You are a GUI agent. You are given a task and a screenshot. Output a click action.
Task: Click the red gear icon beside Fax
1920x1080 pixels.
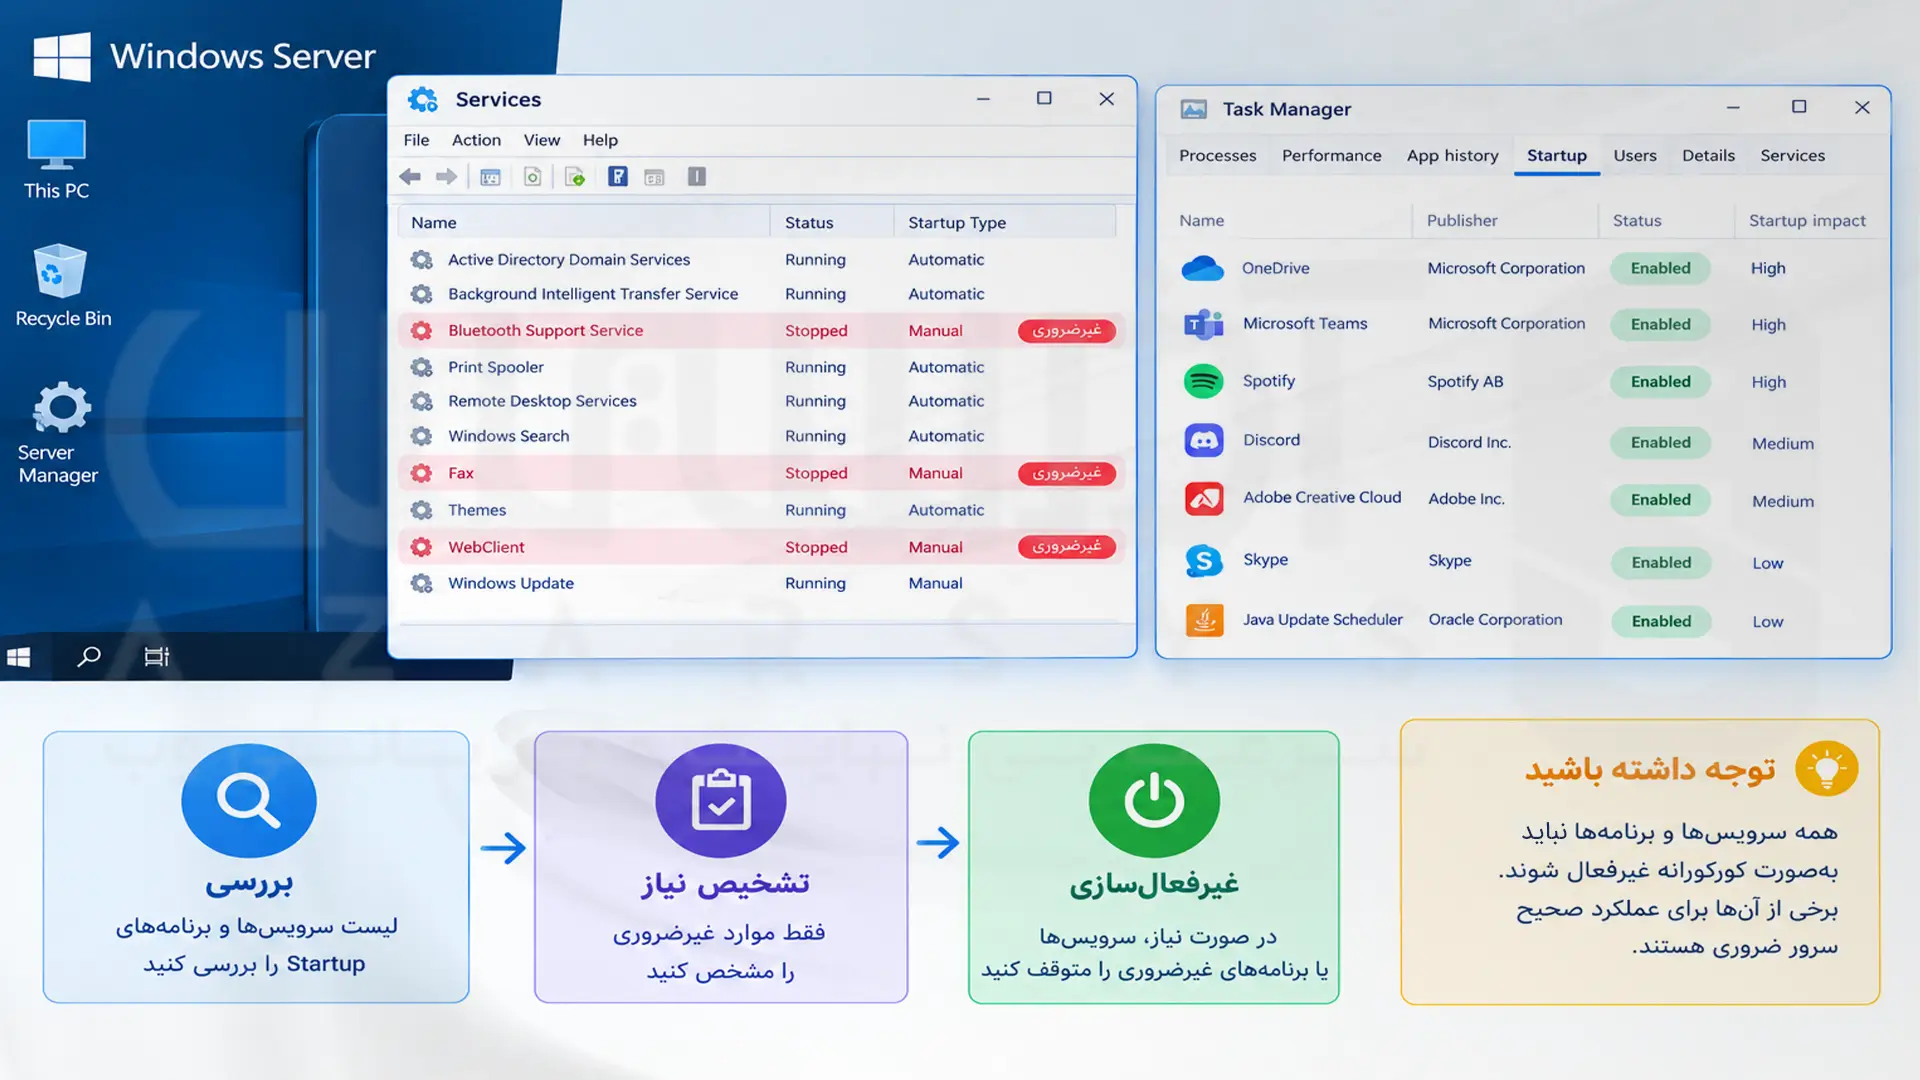(x=421, y=473)
